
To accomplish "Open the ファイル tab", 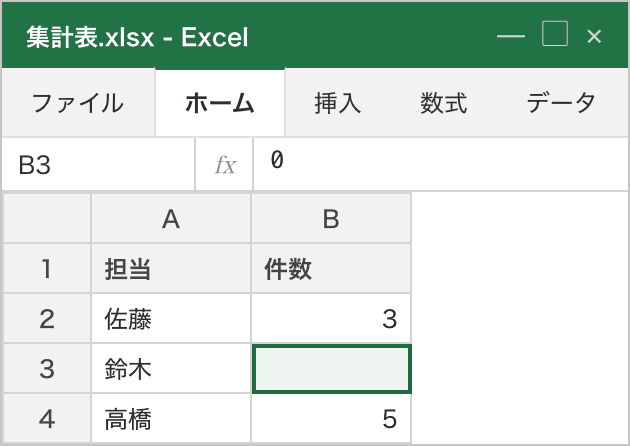I will coord(78,103).
